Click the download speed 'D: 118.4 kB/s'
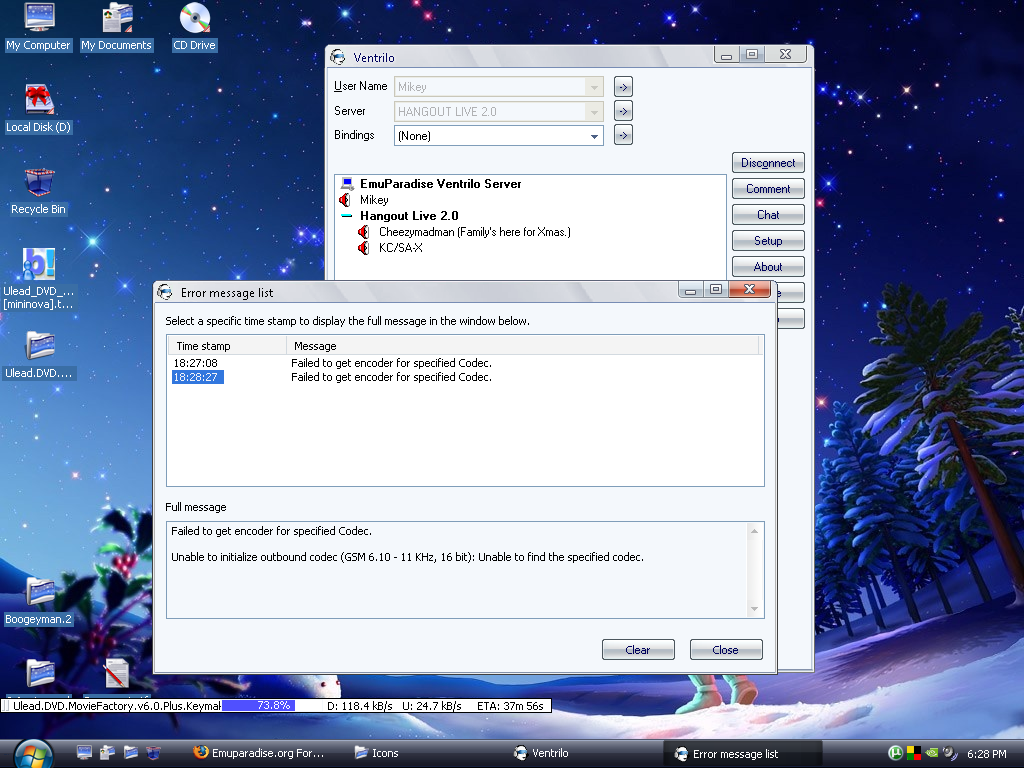1024x768 pixels. click(x=359, y=705)
